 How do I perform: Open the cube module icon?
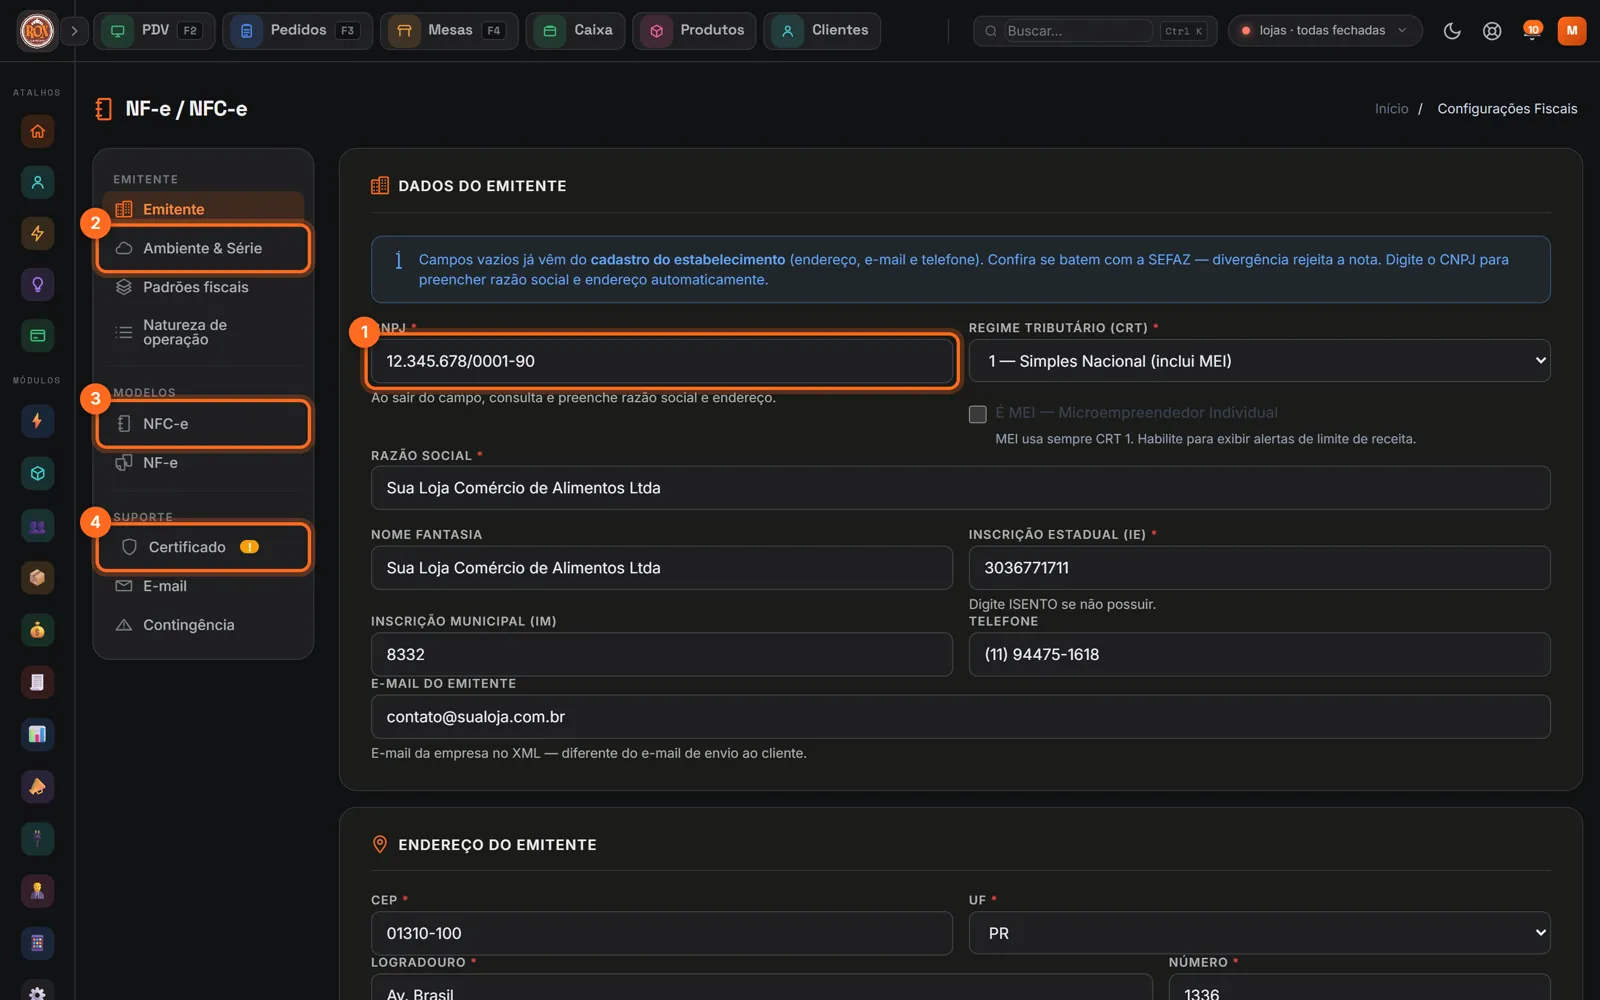(x=37, y=473)
